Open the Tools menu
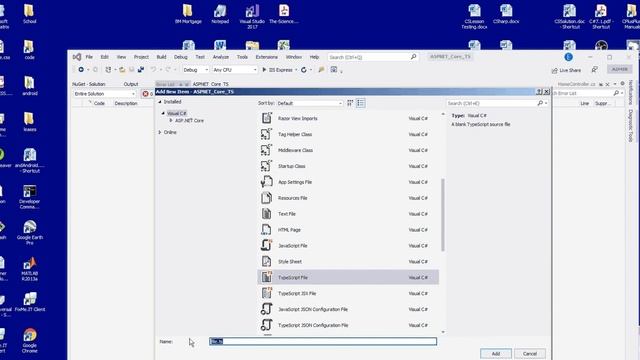Screen dimensions: 640x360 coord(242,57)
